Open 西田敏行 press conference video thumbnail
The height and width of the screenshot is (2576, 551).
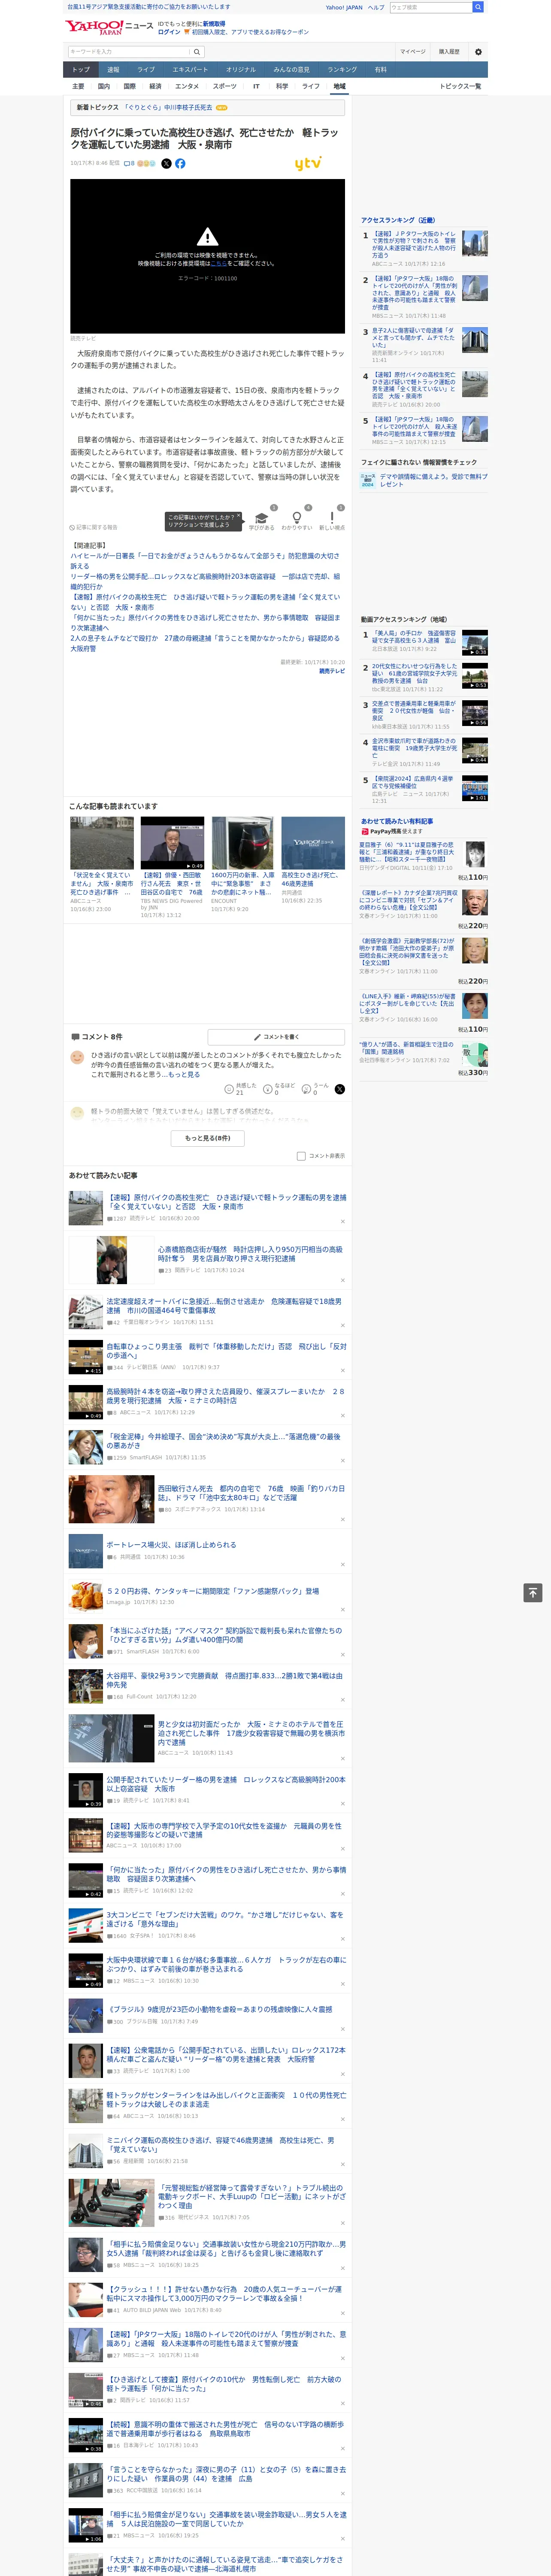[172, 843]
